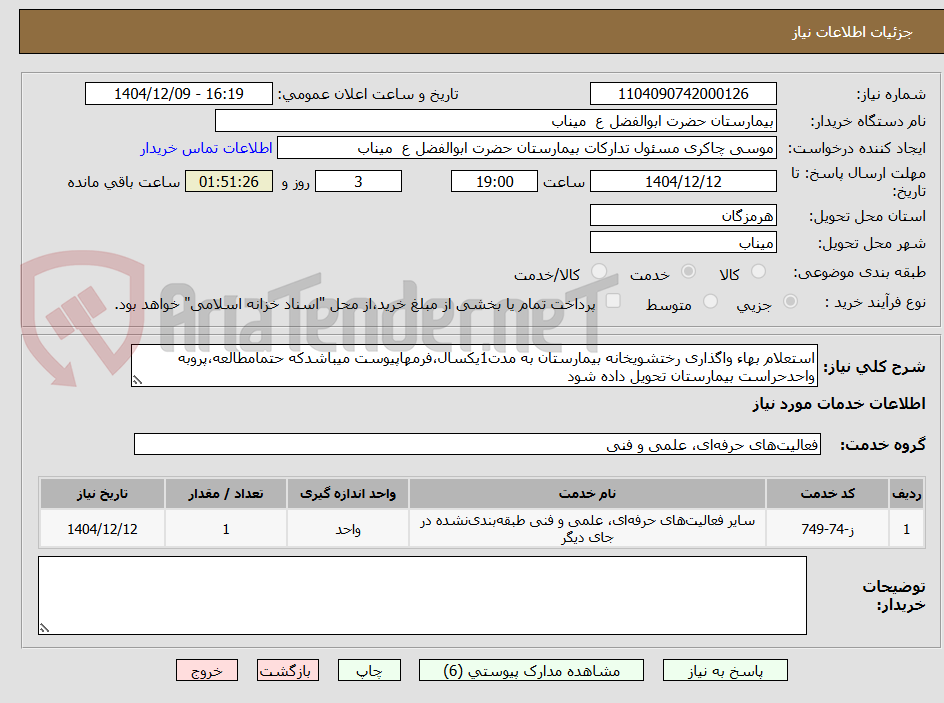Screen dimensions: 944x703
Task: Click the توضیحات خریدار buyer notes textarea
Action: click(422, 595)
